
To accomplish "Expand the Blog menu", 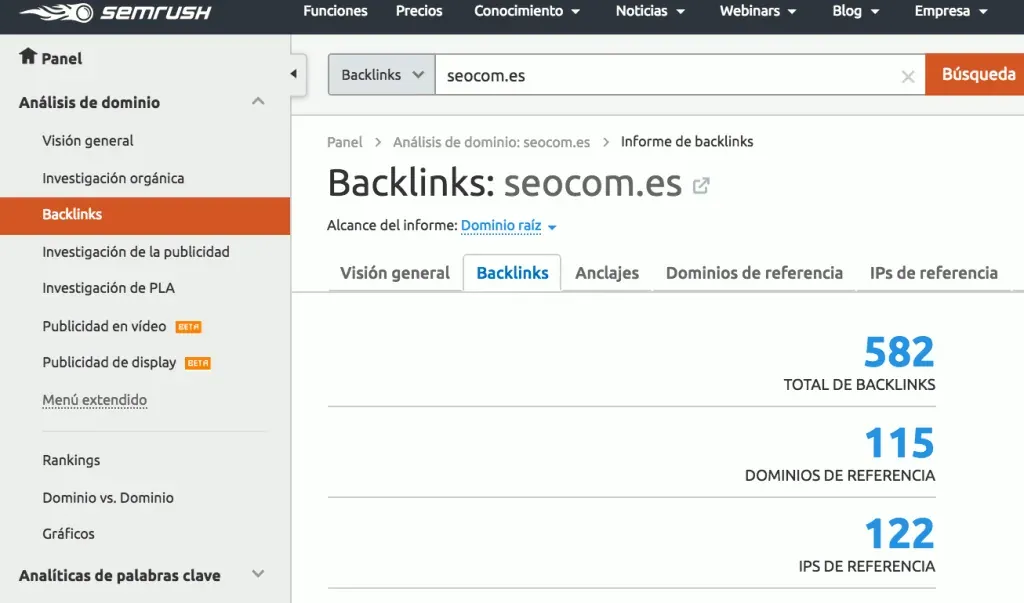I will [856, 11].
